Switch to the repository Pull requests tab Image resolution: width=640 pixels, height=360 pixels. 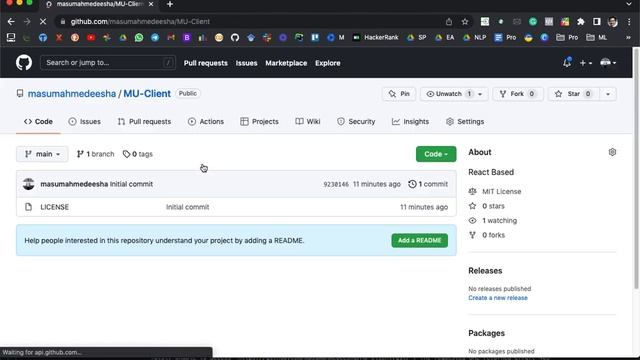coord(144,122)
